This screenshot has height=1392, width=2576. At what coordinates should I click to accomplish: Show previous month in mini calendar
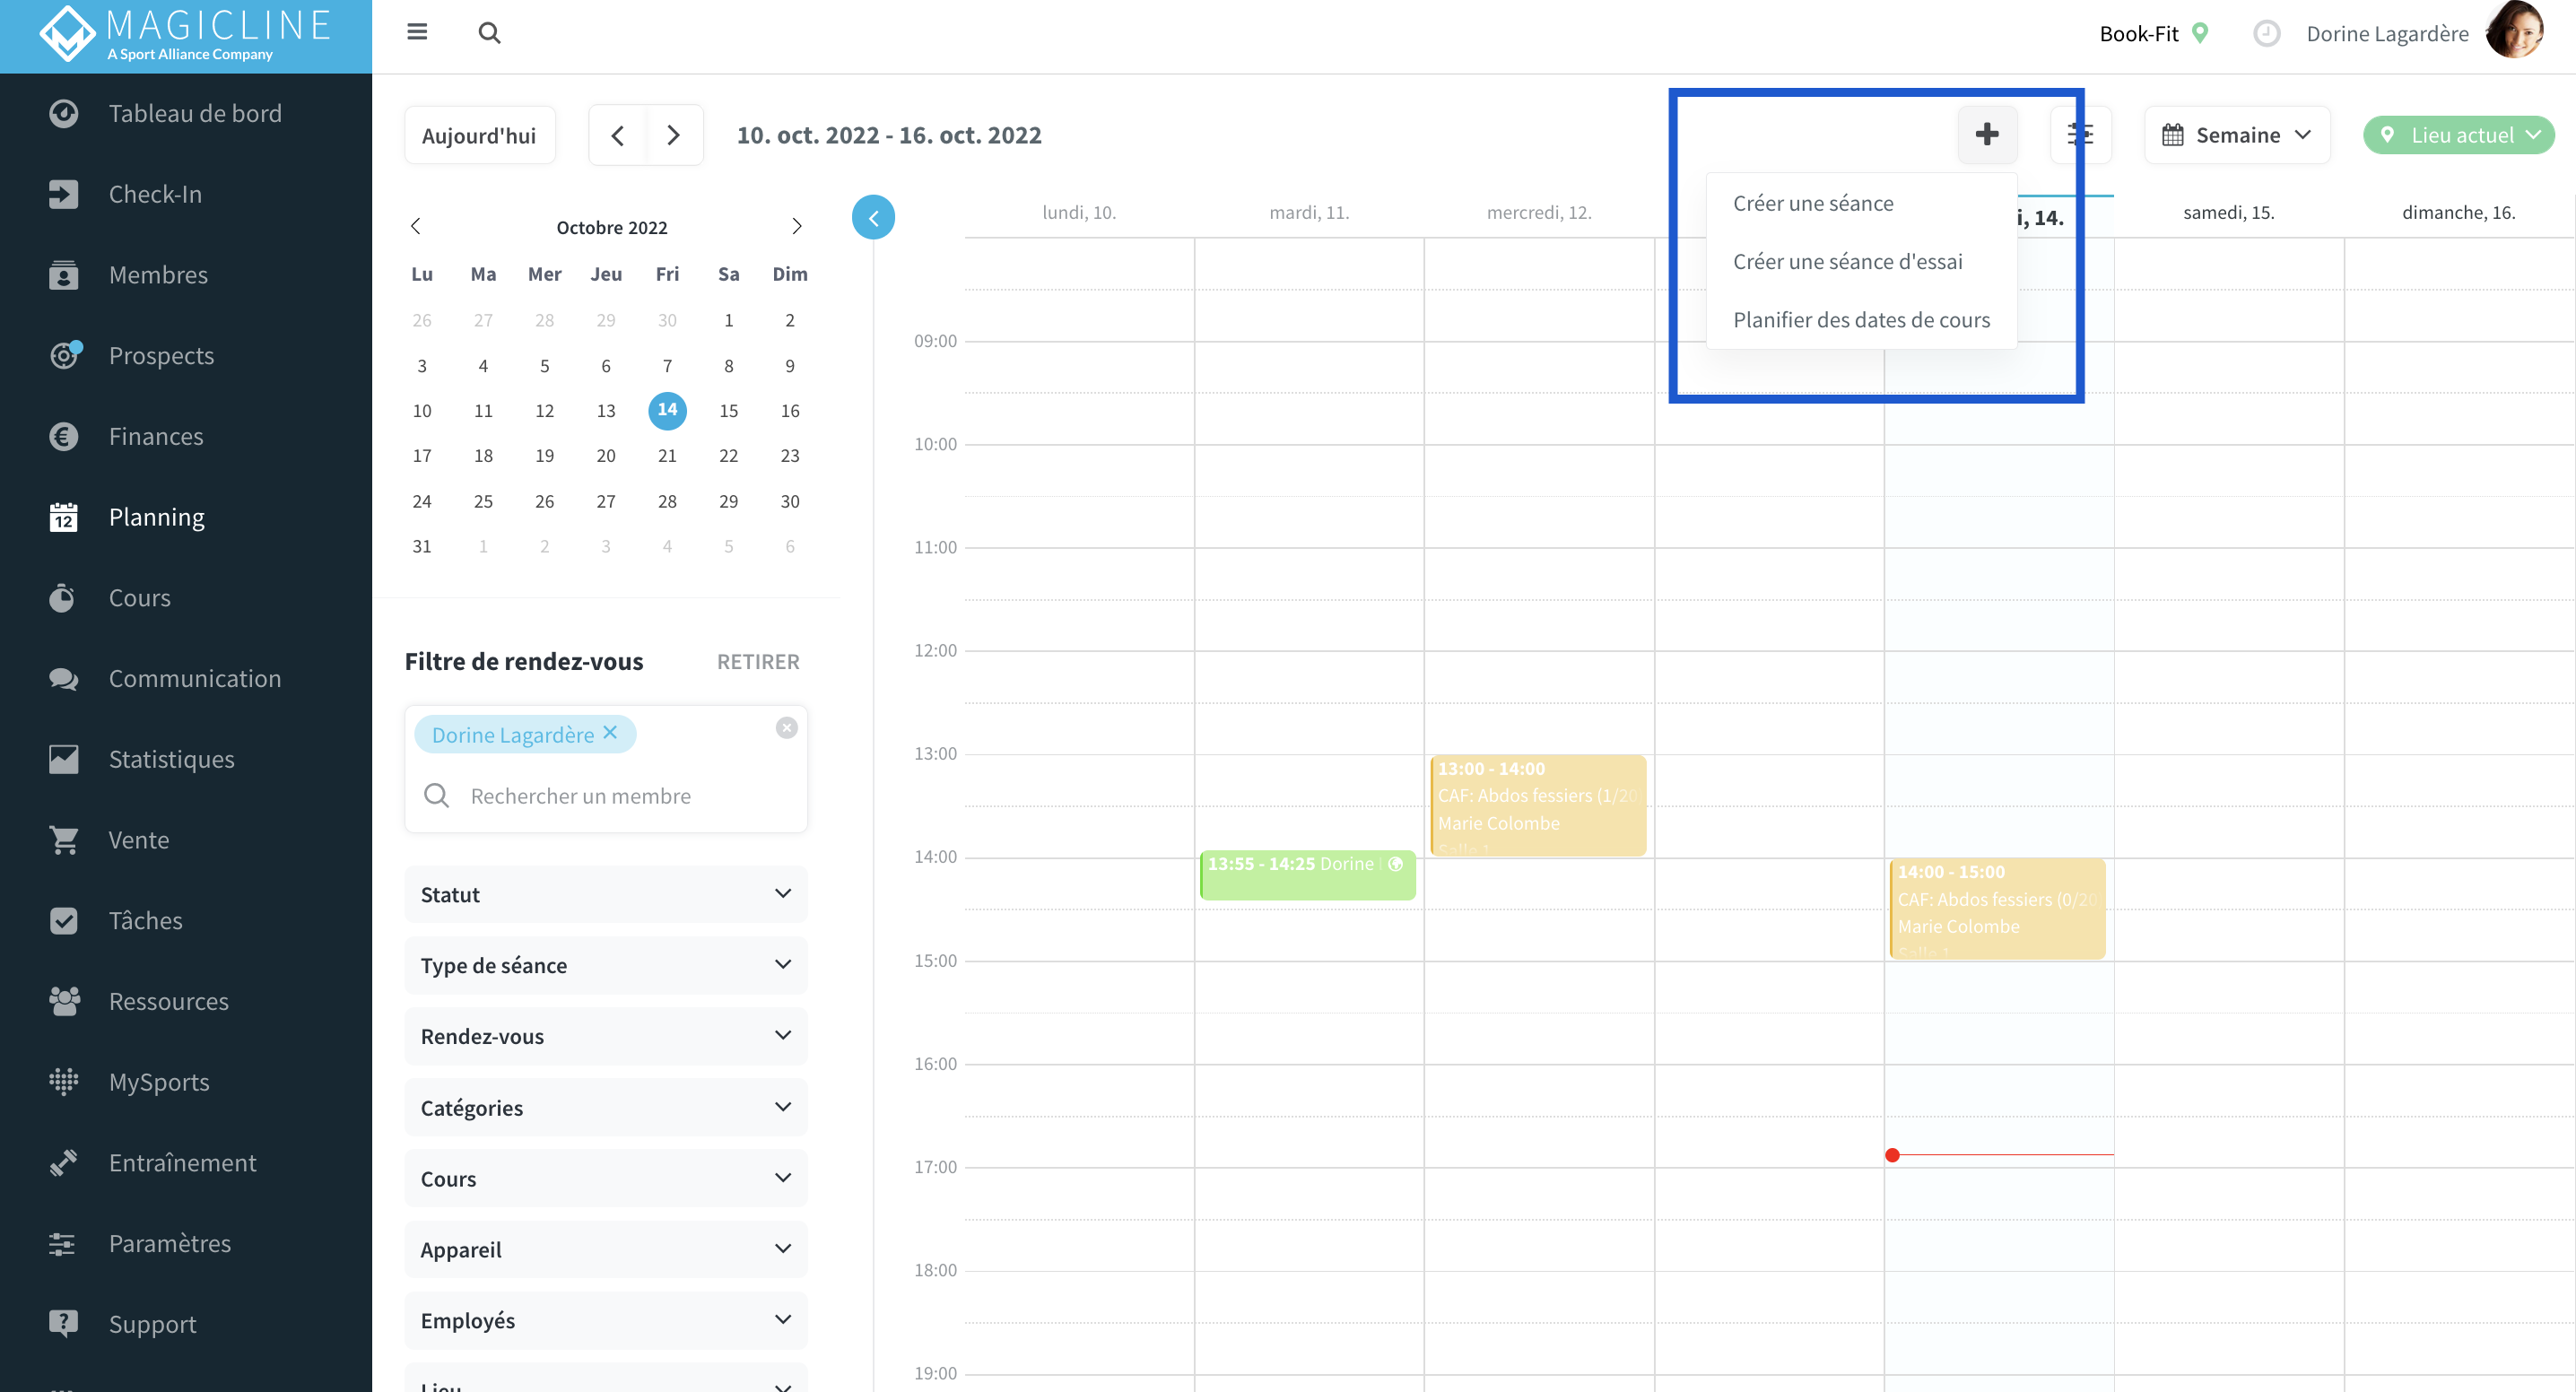(x=416, y=226)
